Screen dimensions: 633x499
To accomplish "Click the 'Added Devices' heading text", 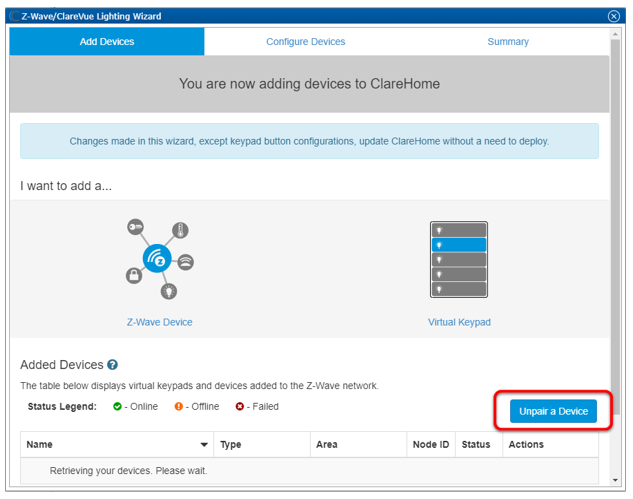I will tap(62, 365).
